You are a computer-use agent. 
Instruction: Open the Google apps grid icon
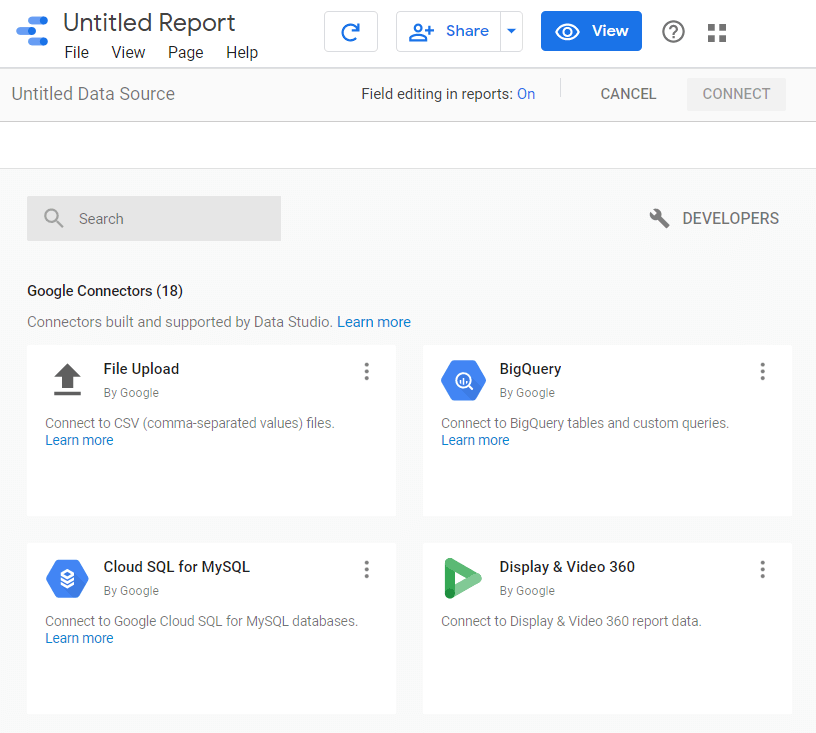[x=717, y=33]
